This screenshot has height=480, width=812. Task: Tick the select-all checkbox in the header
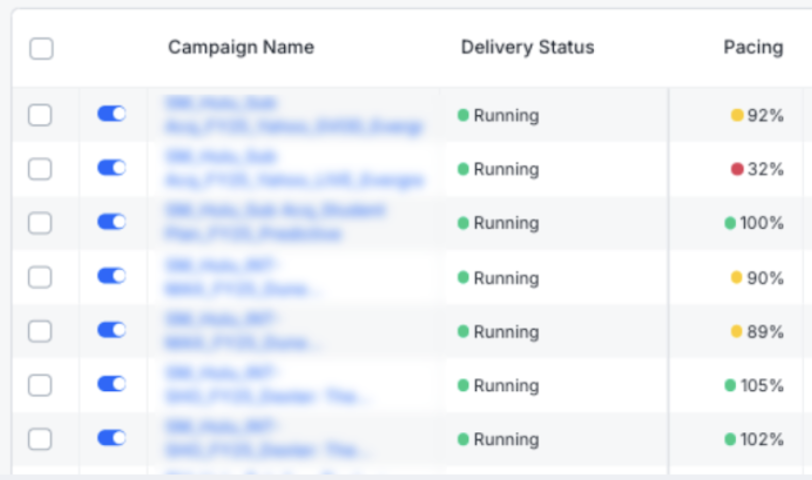pos(41,49)
